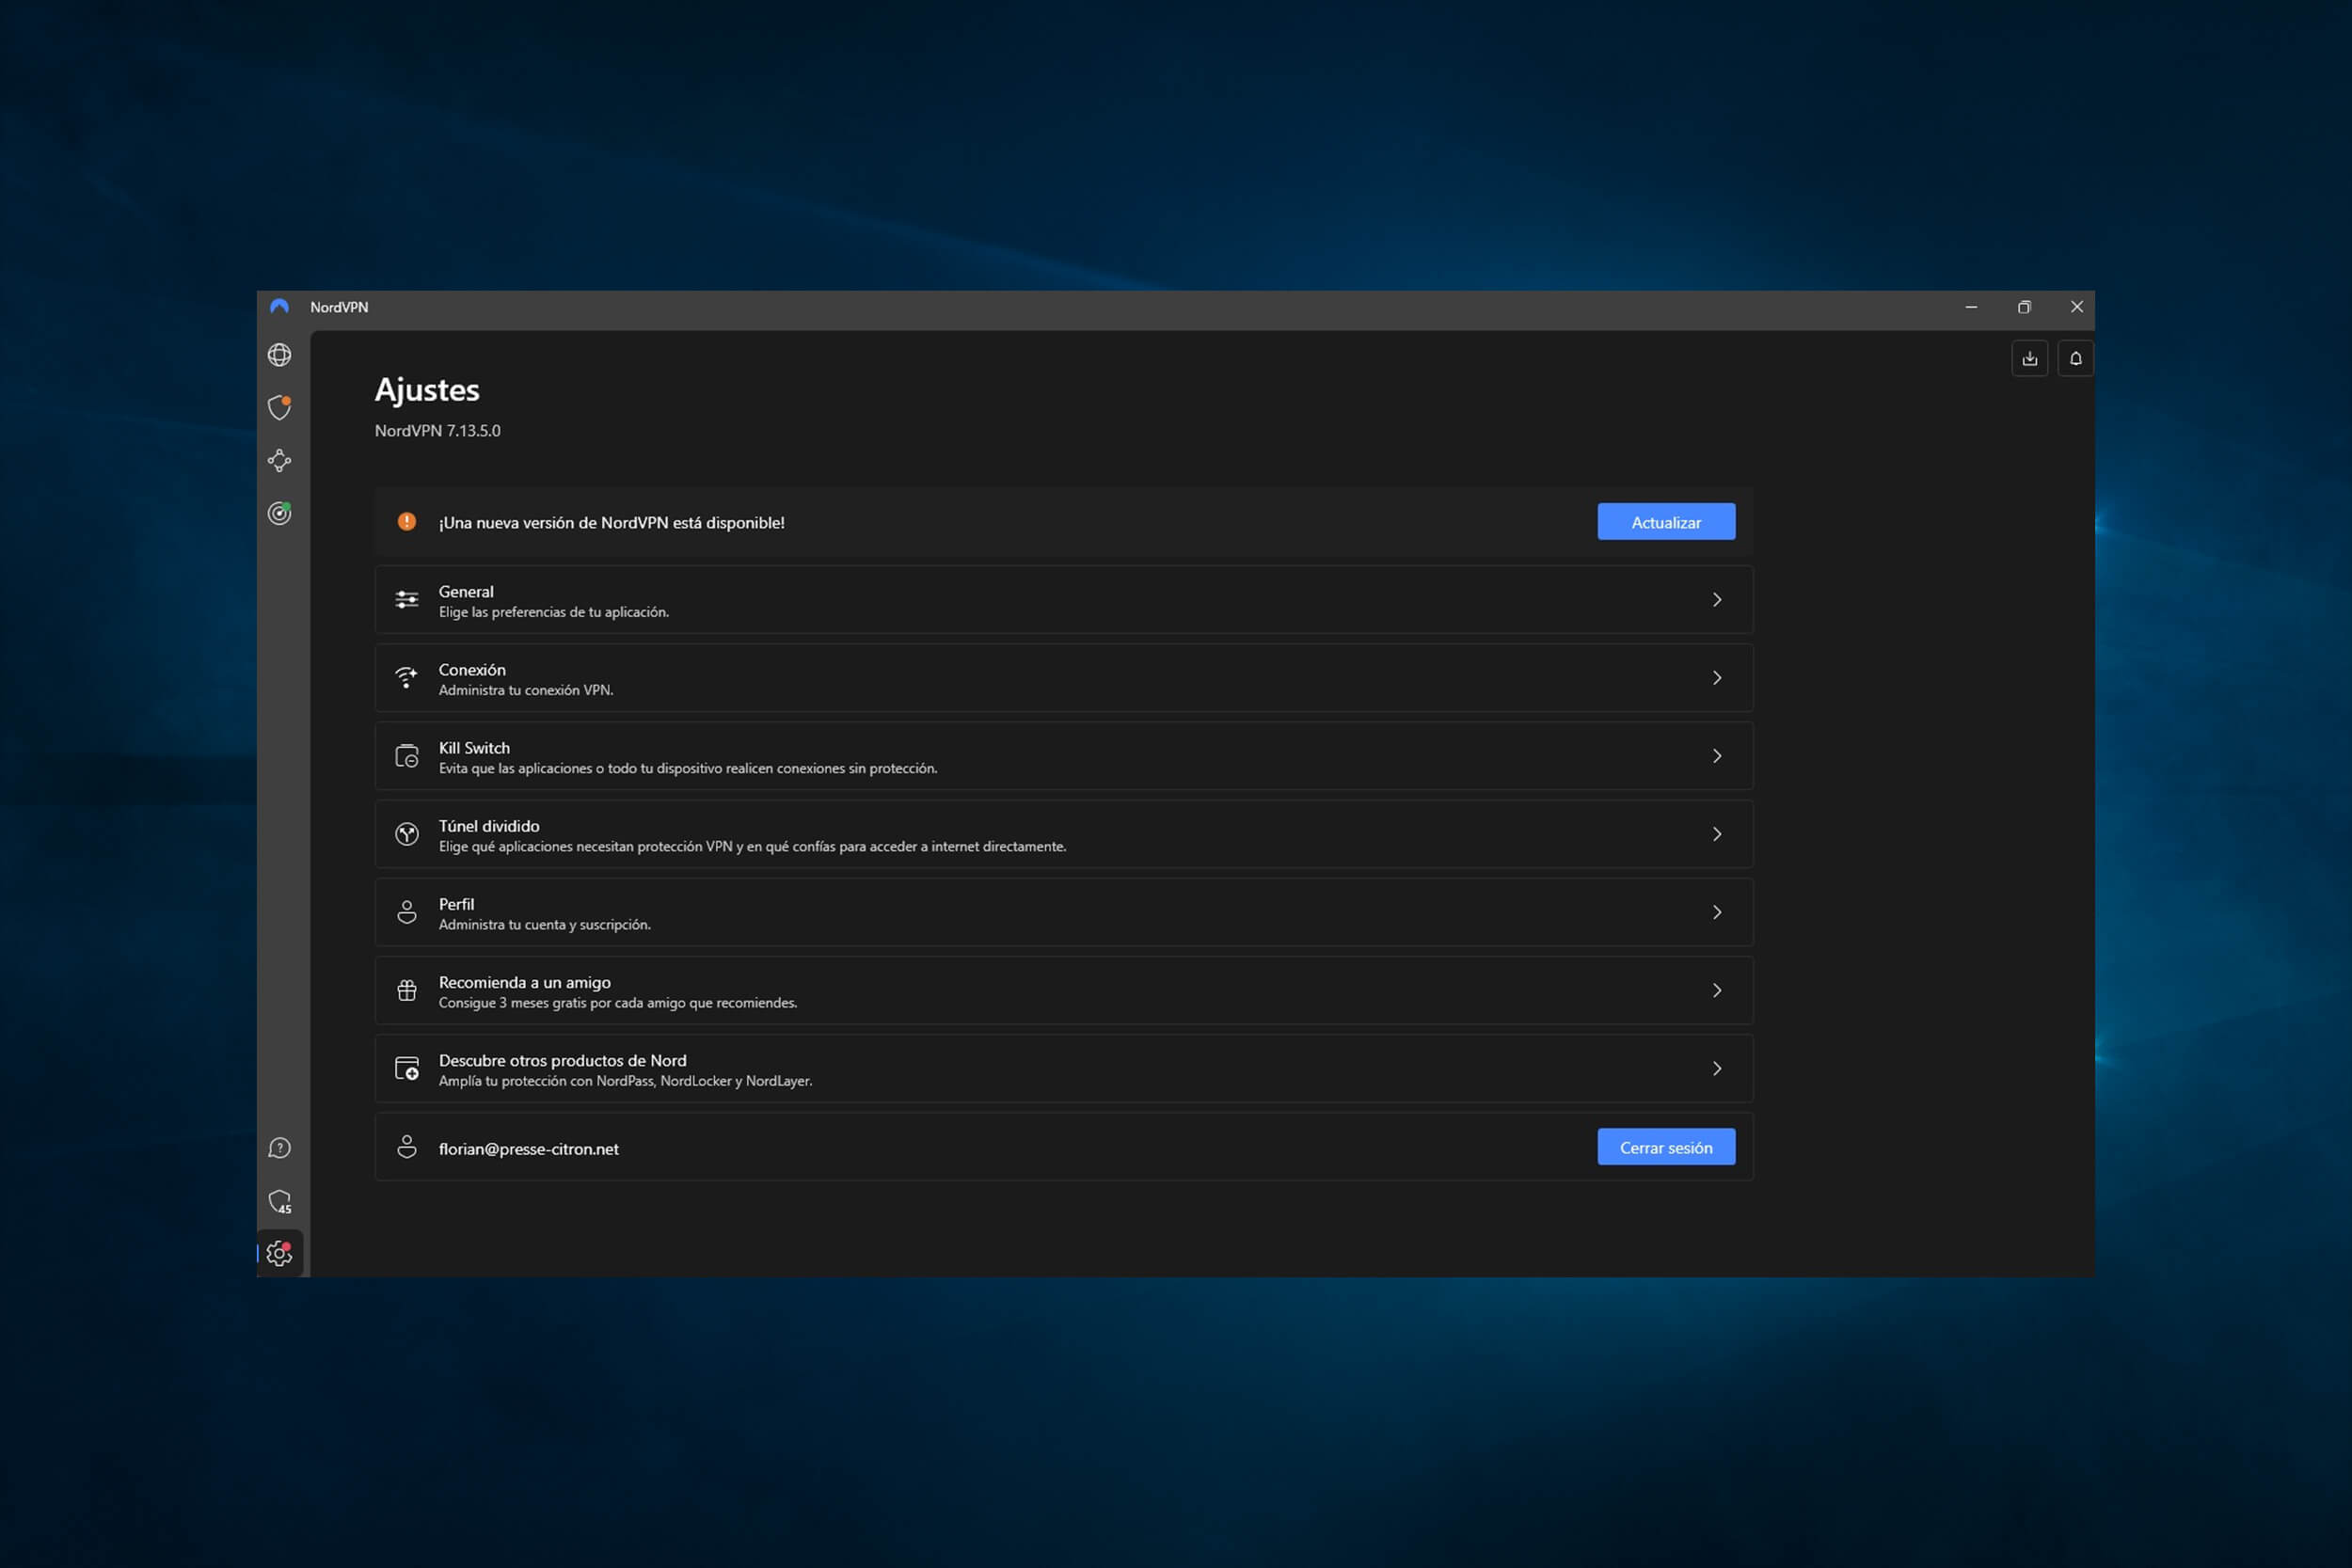Image resolution: width=2352 pixels, height=1568 pixels.
Task: Open the help chat bubble icon
Action: tap(279, 1148)
